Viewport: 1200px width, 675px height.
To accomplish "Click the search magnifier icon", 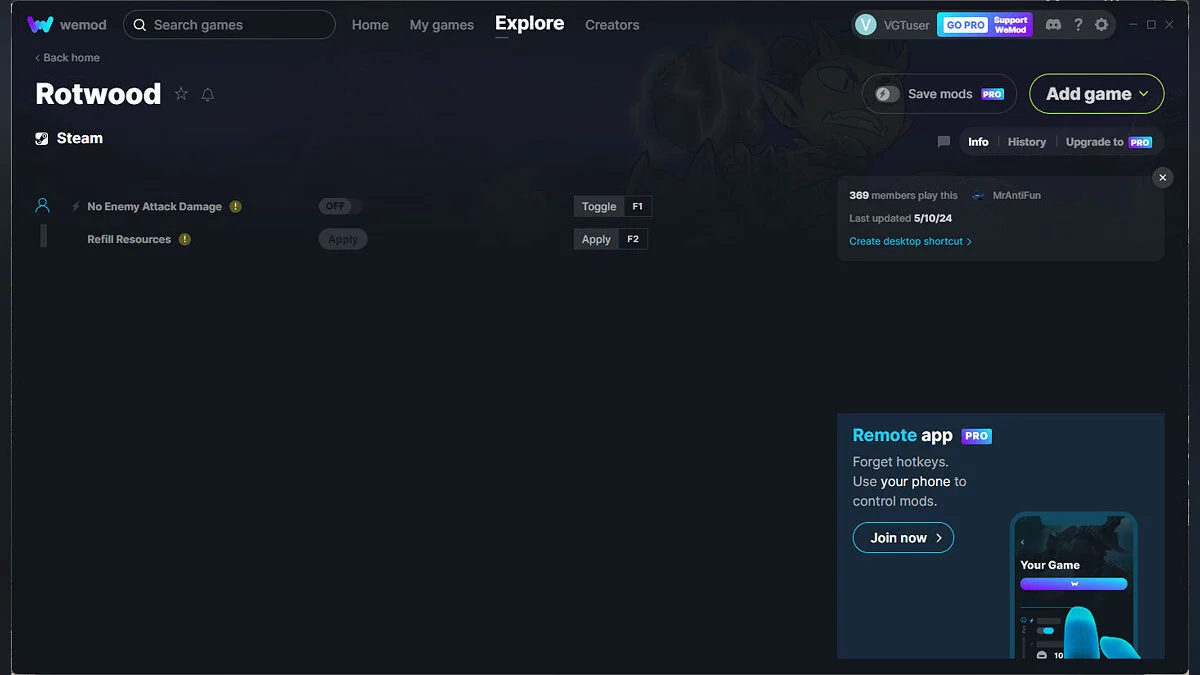I will (140, 25).
